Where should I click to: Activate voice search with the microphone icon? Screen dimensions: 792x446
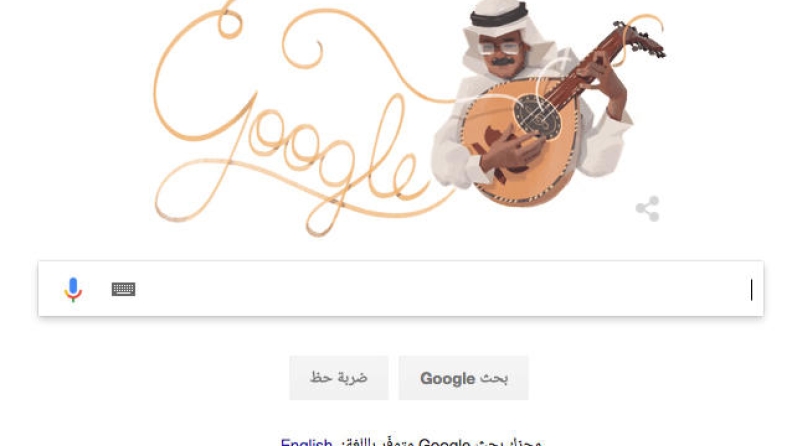(73, 289)
